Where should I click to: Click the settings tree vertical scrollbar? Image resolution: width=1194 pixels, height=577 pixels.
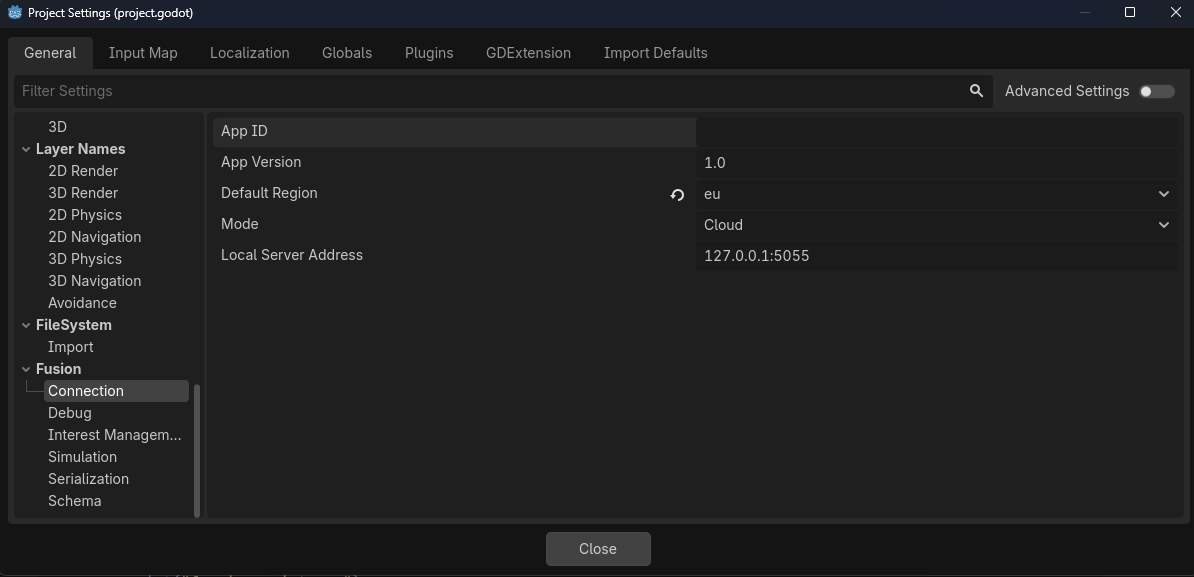point(197,451)
